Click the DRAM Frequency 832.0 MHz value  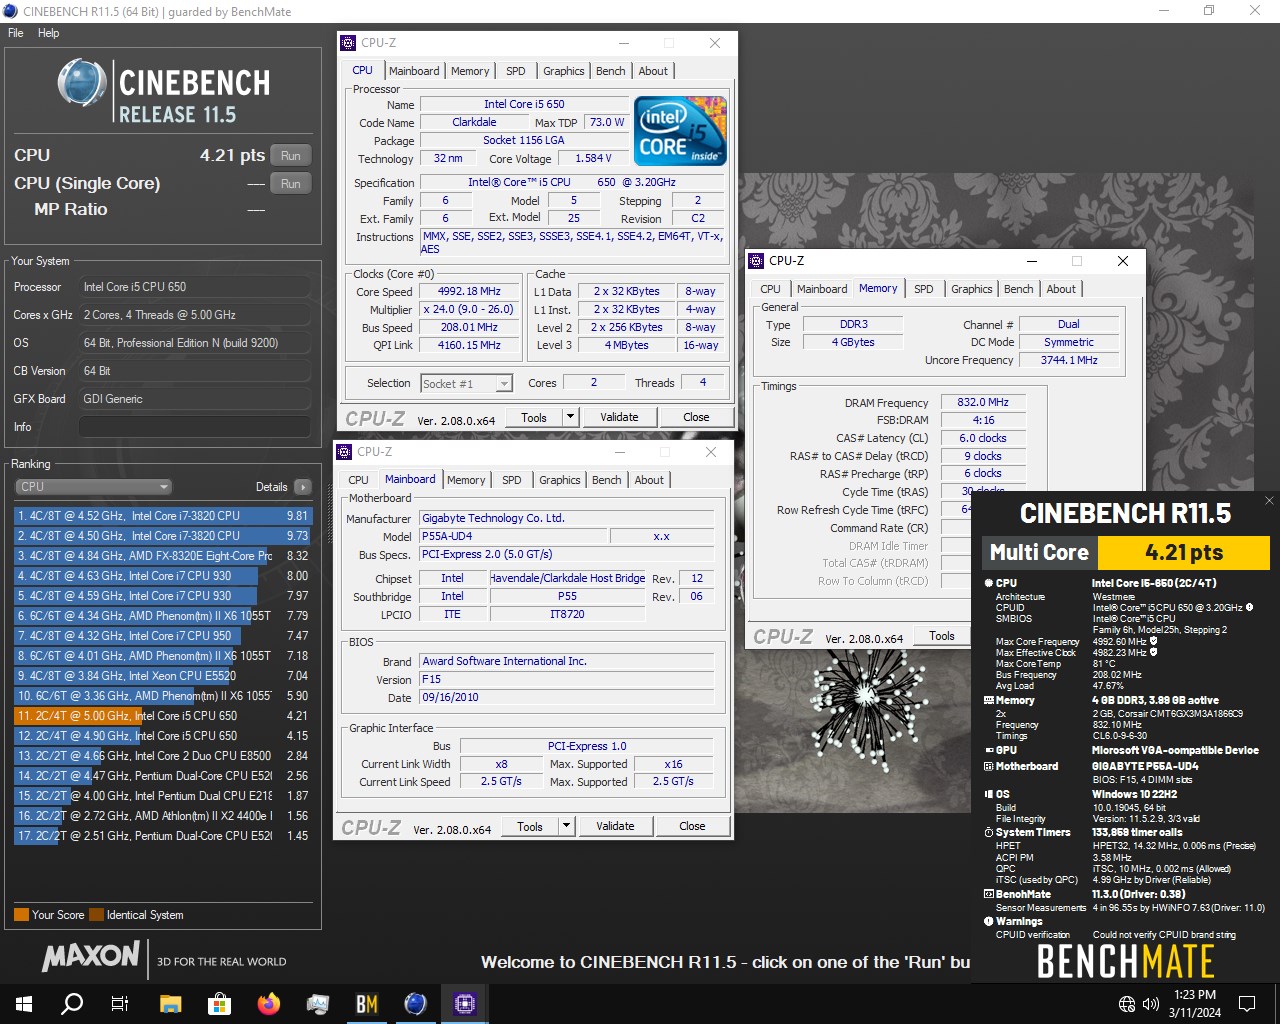pos(983,402)
